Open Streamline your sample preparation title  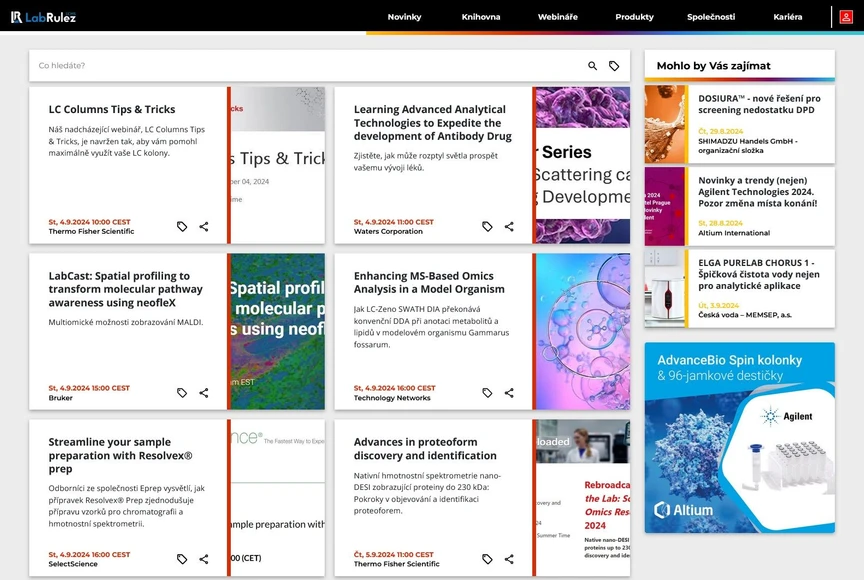(x=120, y=456)
